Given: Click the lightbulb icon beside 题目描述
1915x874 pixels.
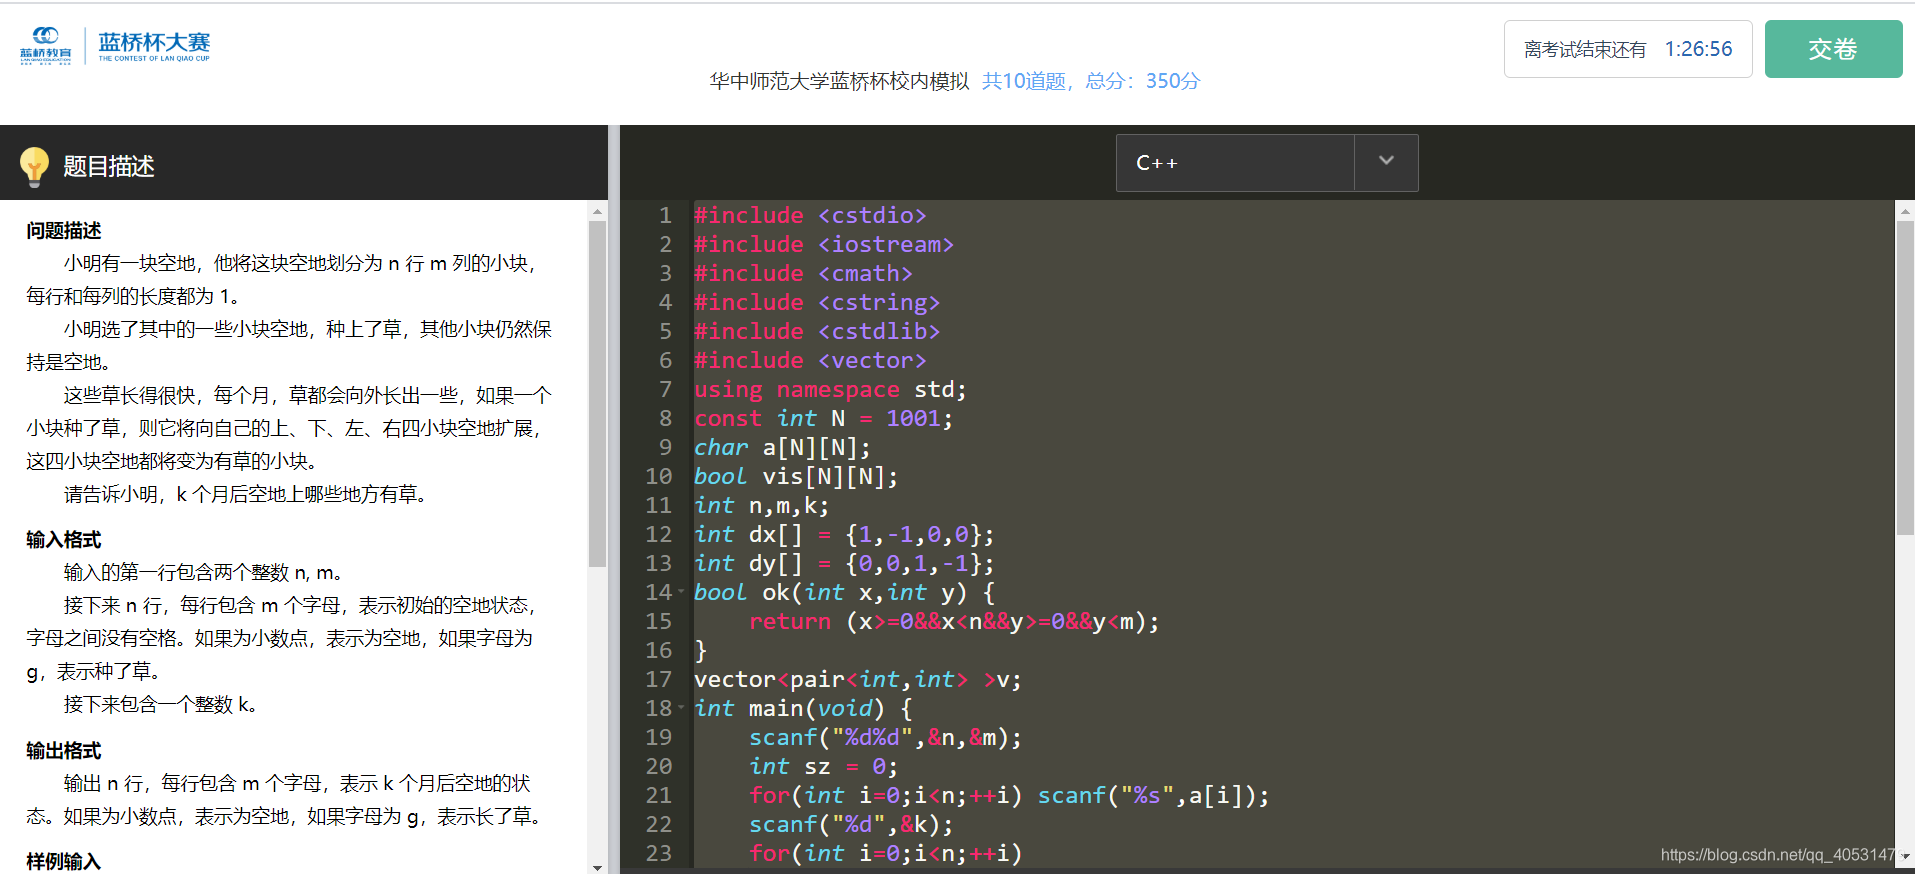Looking at the screenshot, I should 35,167.
